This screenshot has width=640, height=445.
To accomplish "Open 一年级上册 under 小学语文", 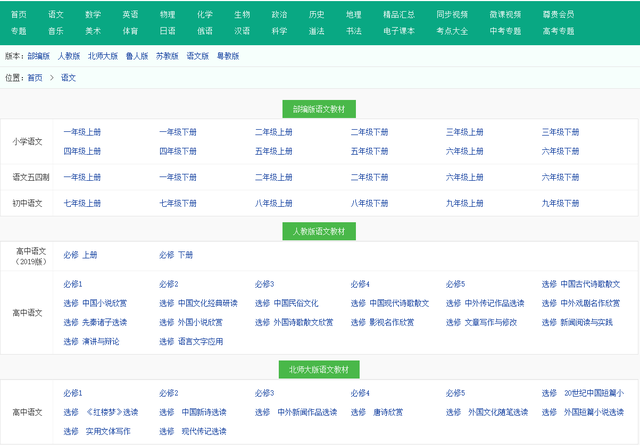I will 82,132.
